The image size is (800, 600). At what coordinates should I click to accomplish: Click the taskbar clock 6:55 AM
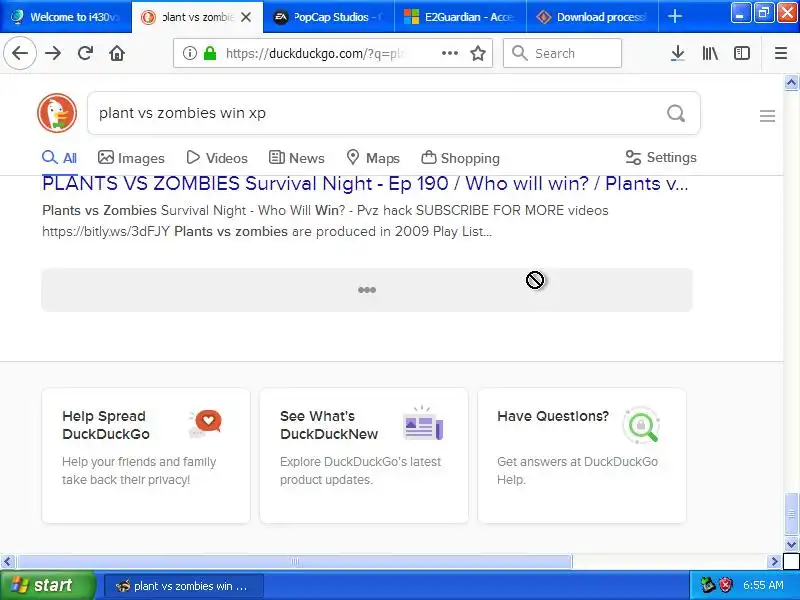coord(763,585)
